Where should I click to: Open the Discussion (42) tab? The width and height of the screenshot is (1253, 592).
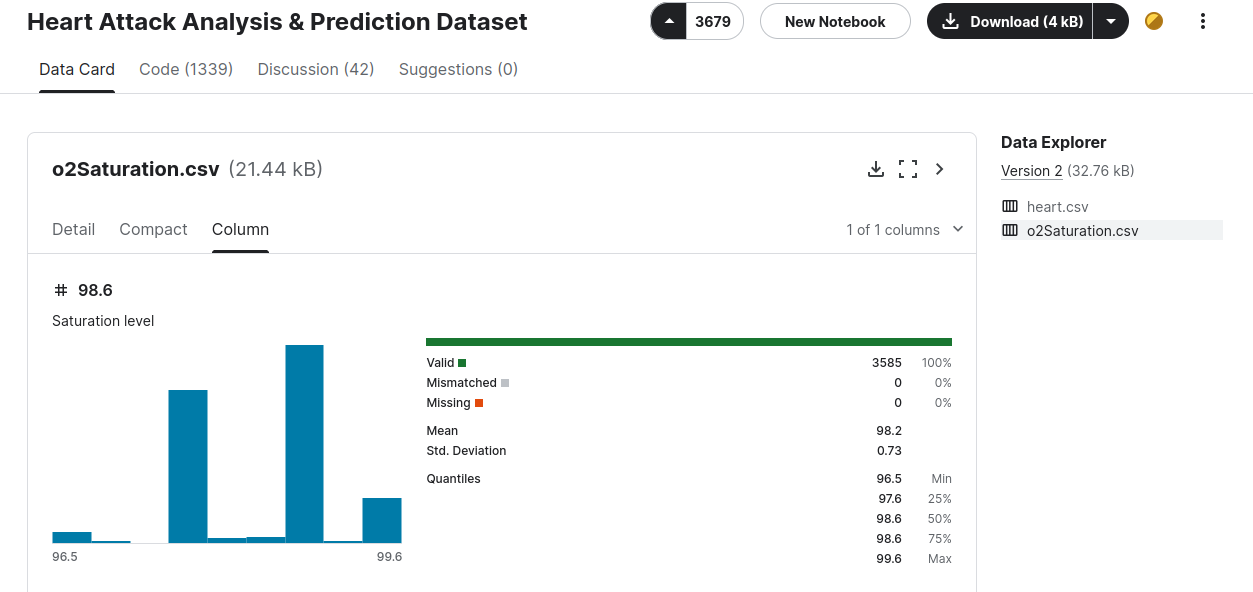tap(316, 69)
